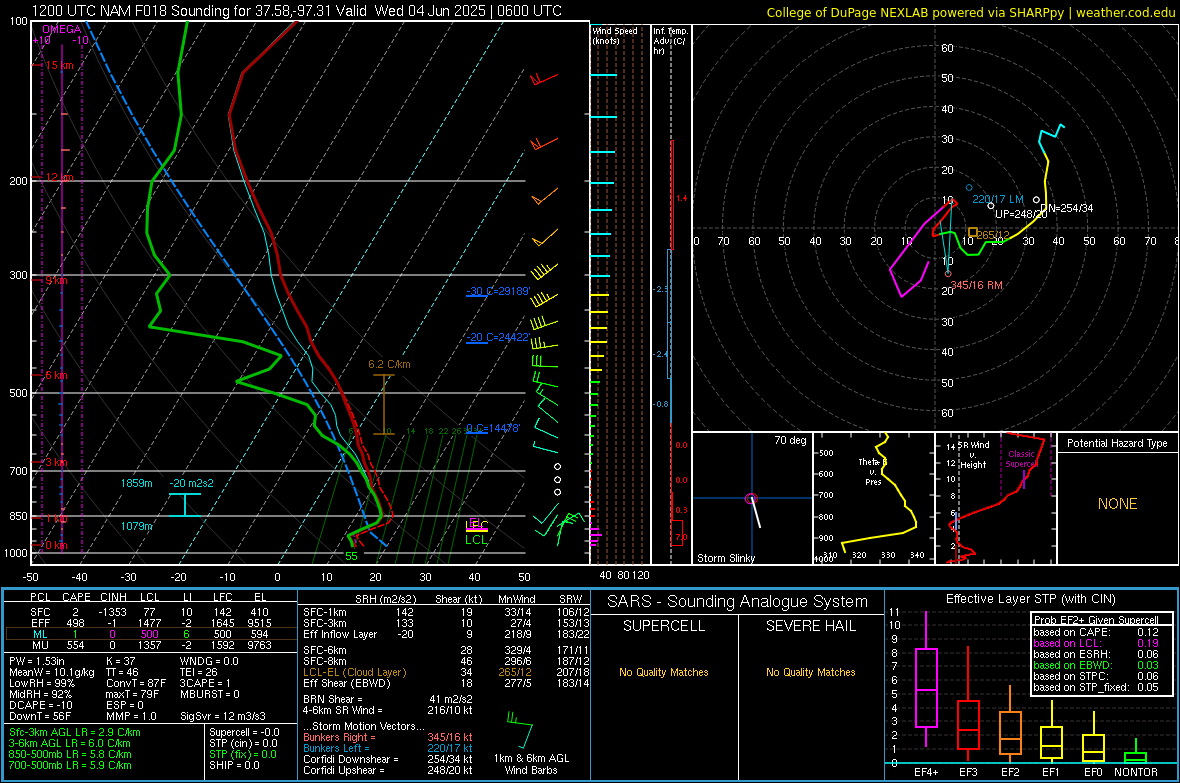Click the '345/16 RM' hodograph label
The width and height of the screenshot is (1180, 783).
(977, 285)
